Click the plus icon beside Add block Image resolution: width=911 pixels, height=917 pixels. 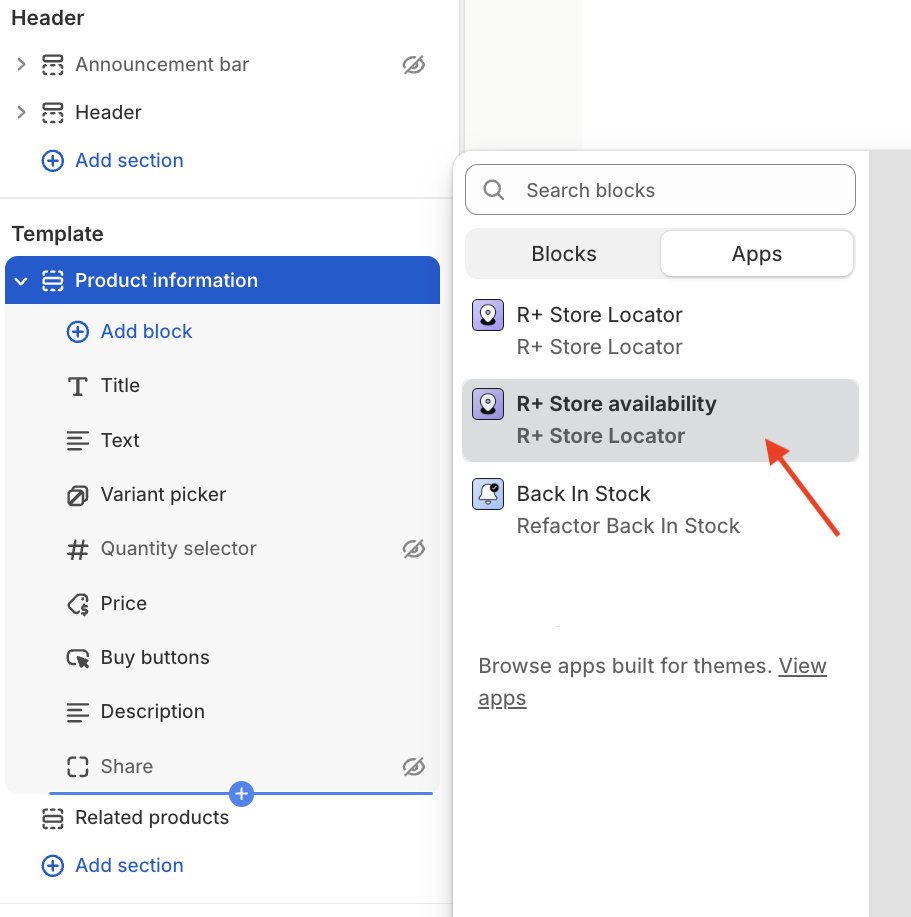(x=78, y=332)
